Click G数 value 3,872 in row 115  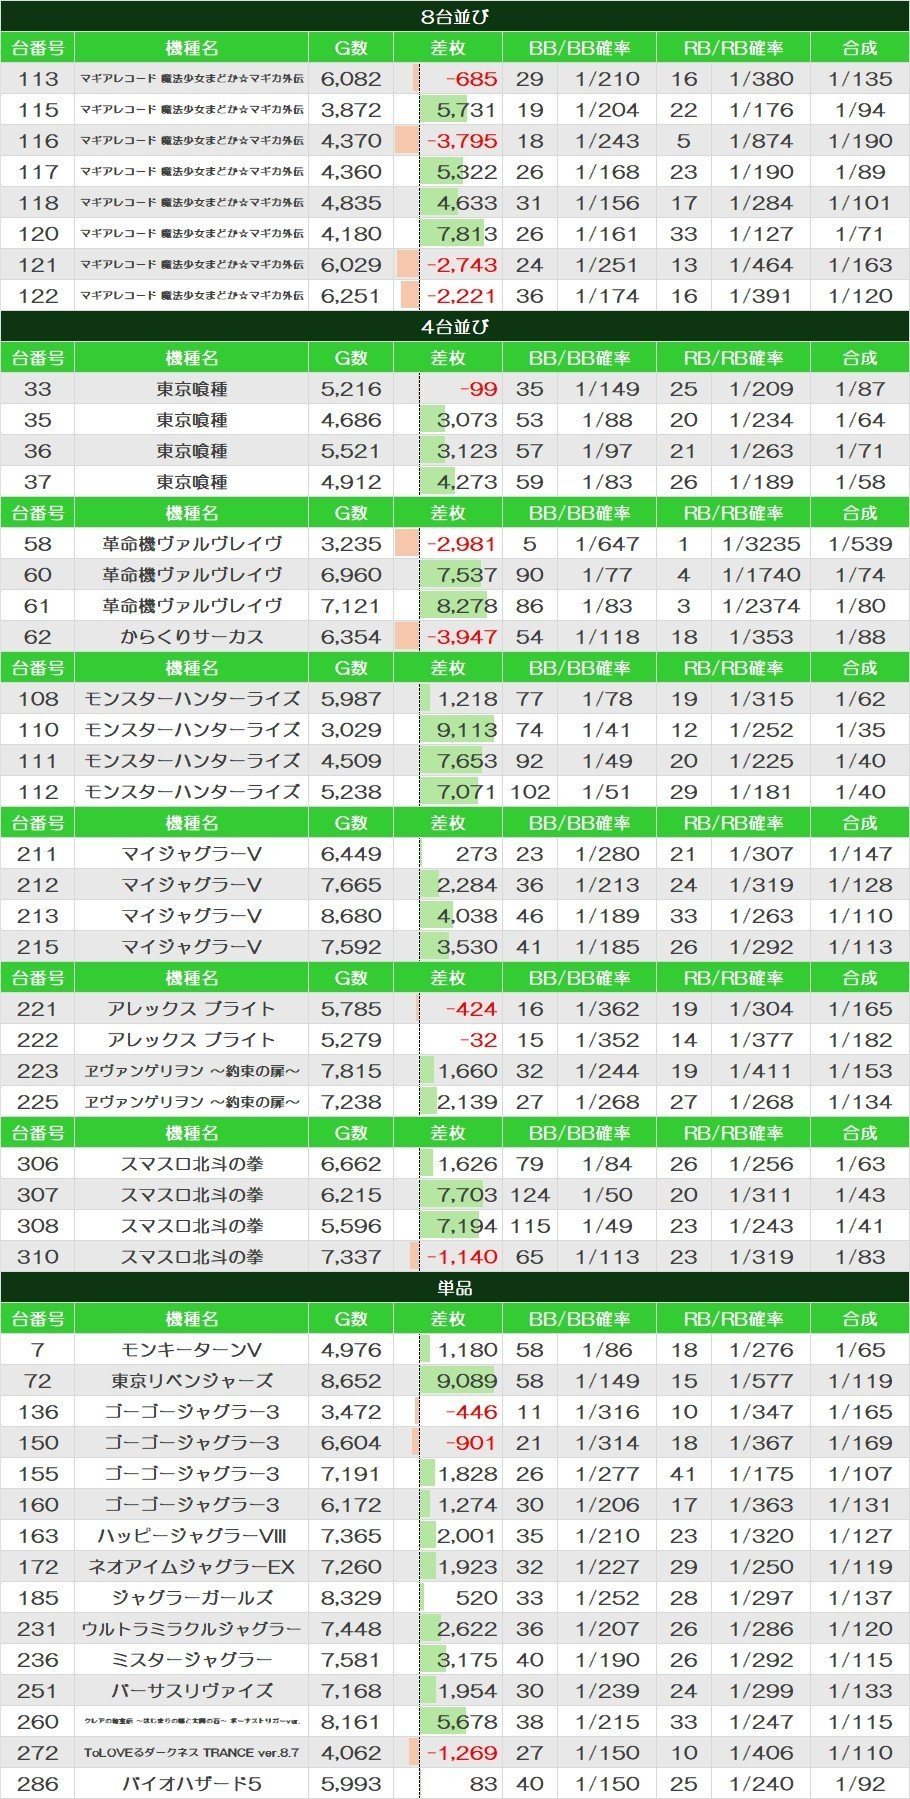click(351, 110)
